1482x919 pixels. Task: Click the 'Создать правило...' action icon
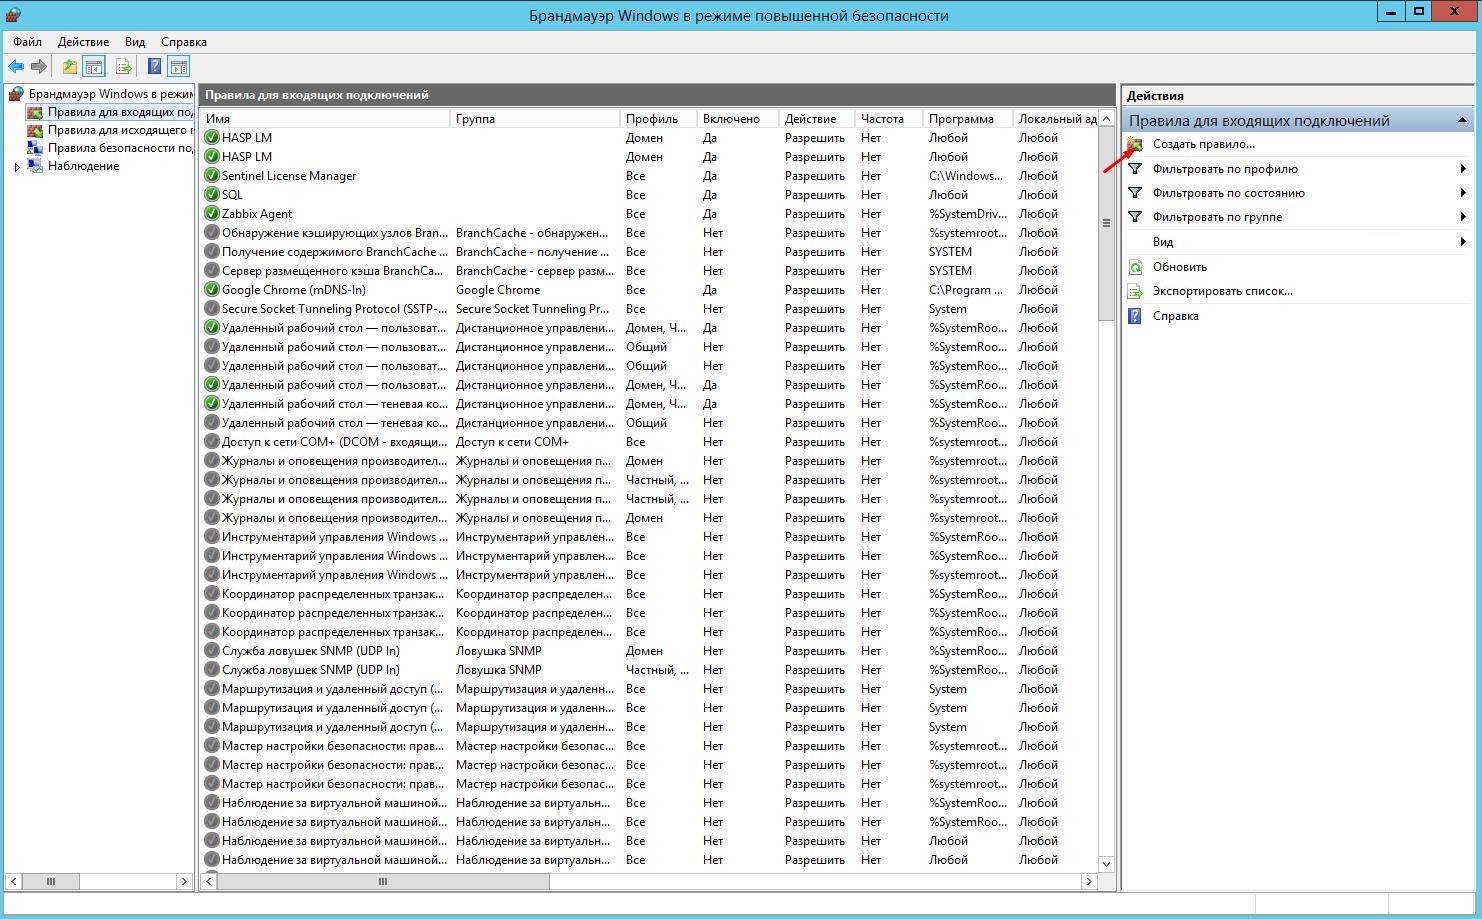[x=1135, y=144]
